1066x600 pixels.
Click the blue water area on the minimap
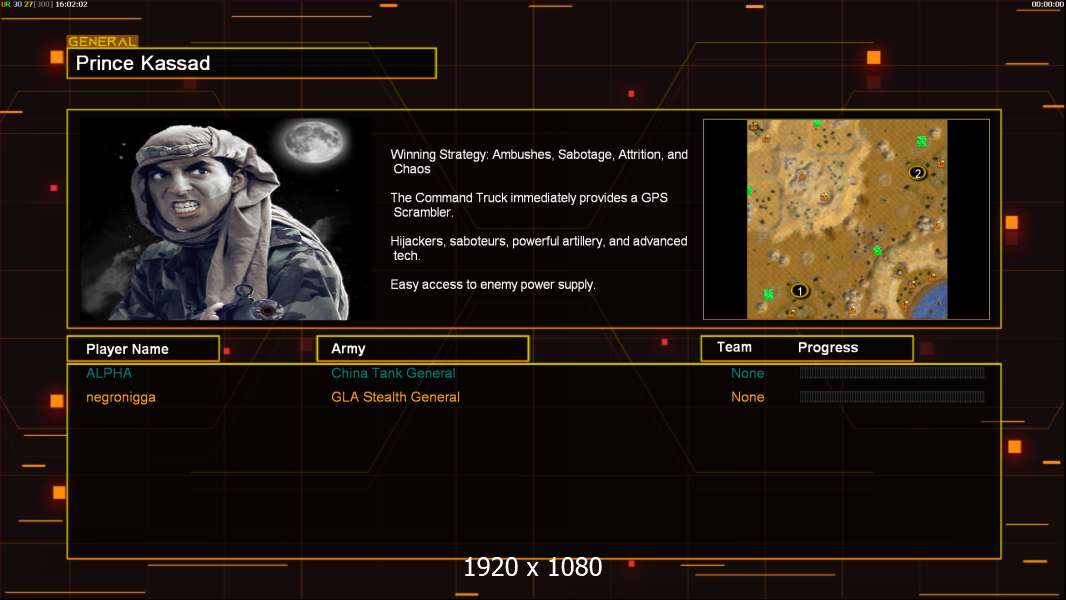(929, 302)
